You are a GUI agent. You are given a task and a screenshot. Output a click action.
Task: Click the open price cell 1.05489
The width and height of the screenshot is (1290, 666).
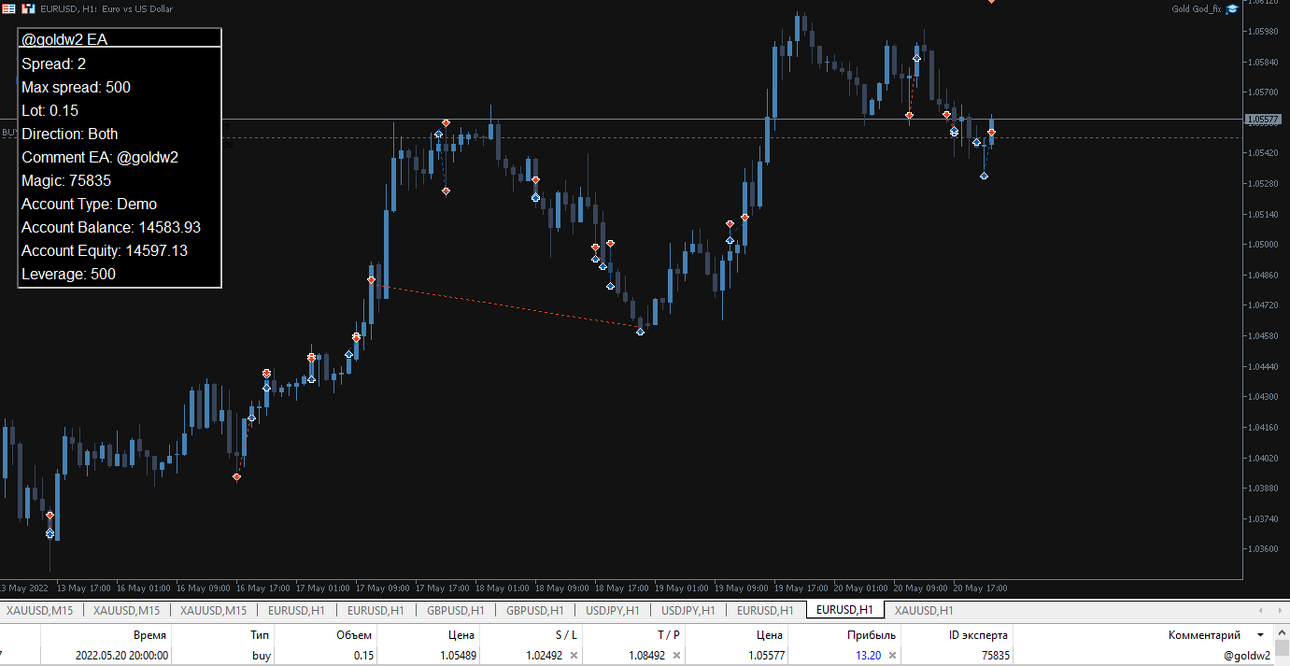click(x=458, y=656)
